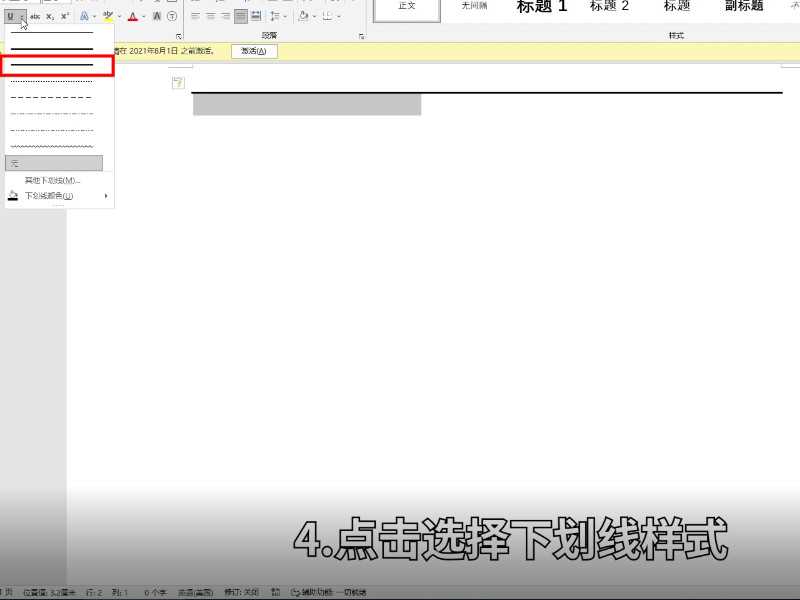This screenshot has height=600, width=800.
Task: Click the 激活 activation button
Action: 253,50
